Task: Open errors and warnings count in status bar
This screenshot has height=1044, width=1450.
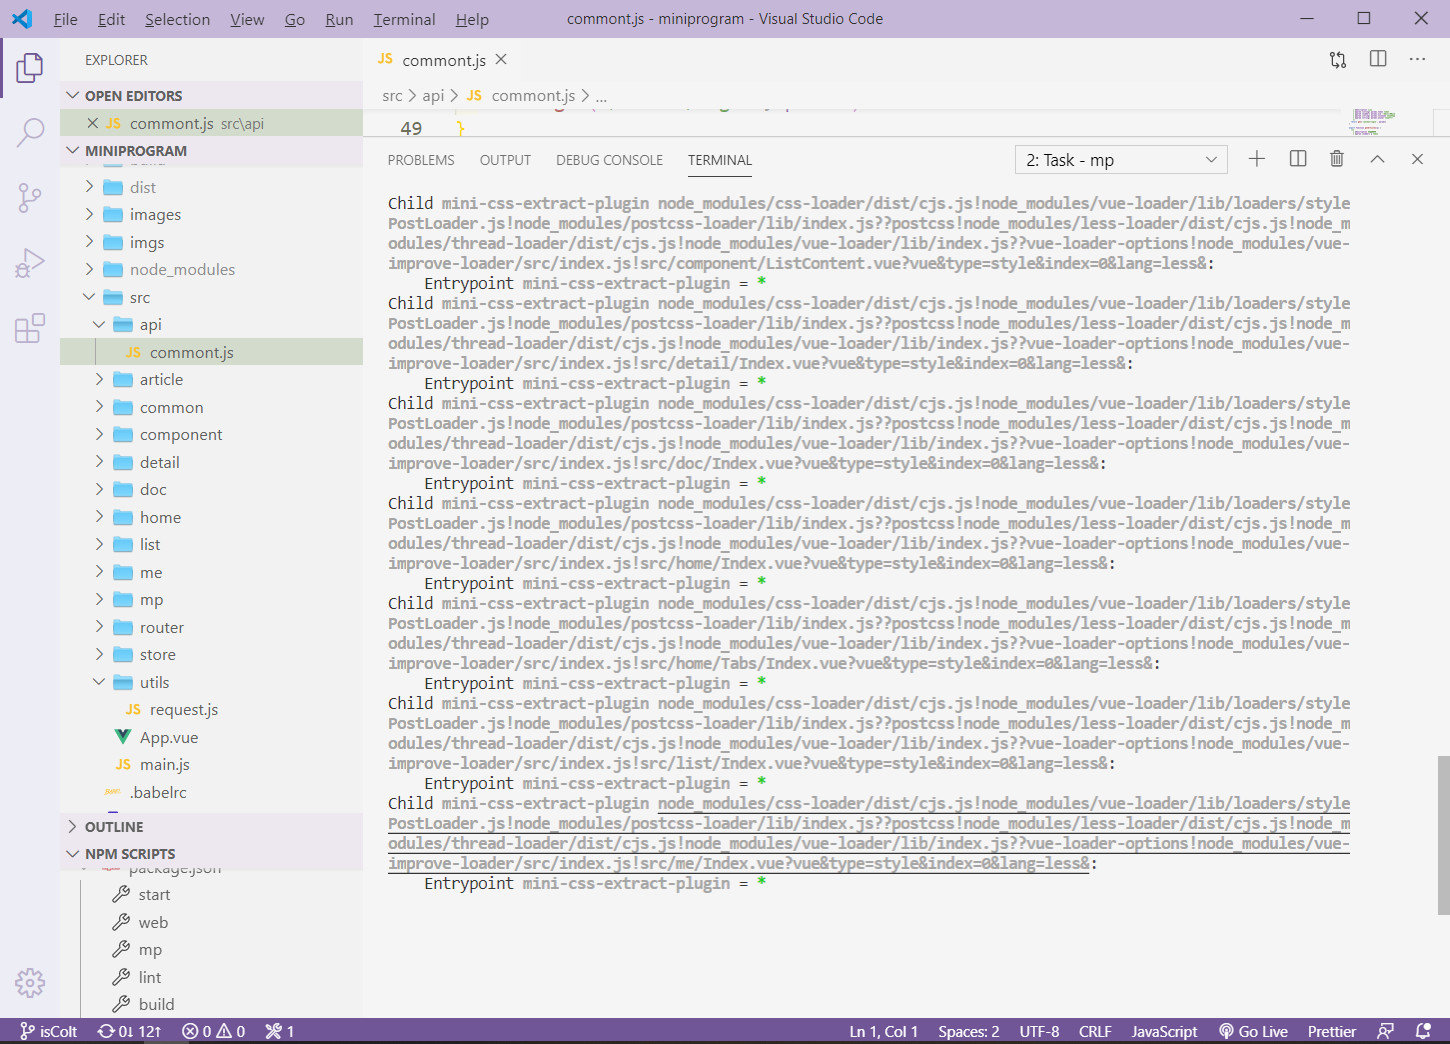Action: [214, 1031]
